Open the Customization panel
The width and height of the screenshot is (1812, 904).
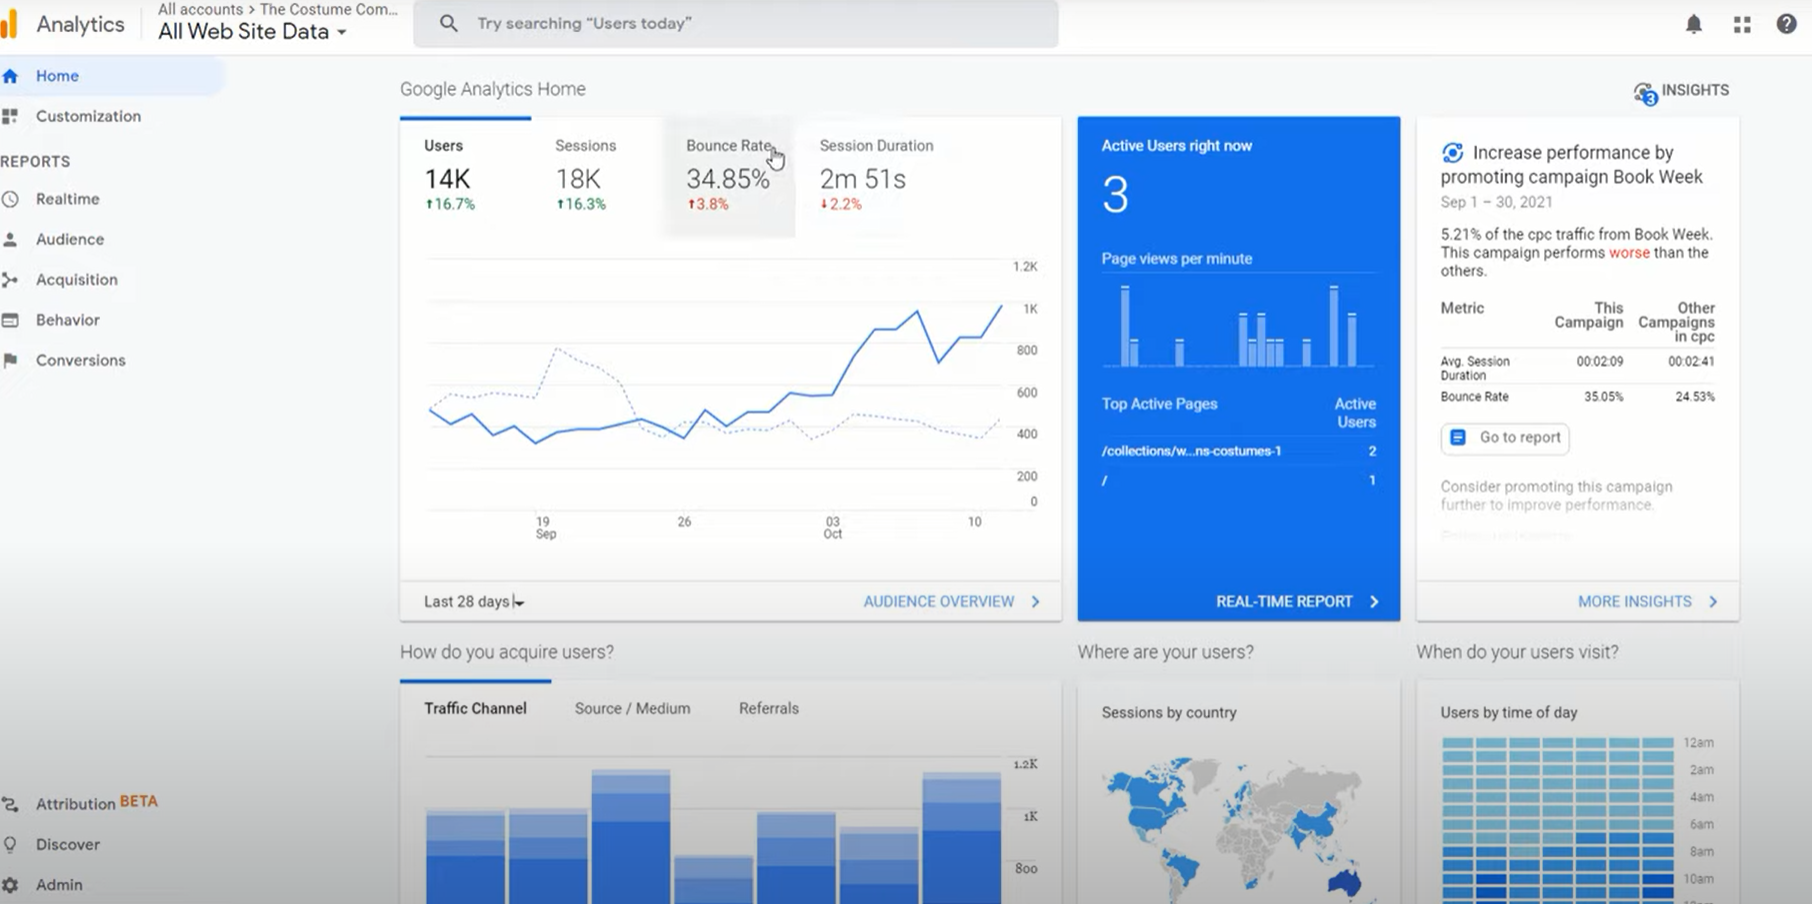[88, 116]
